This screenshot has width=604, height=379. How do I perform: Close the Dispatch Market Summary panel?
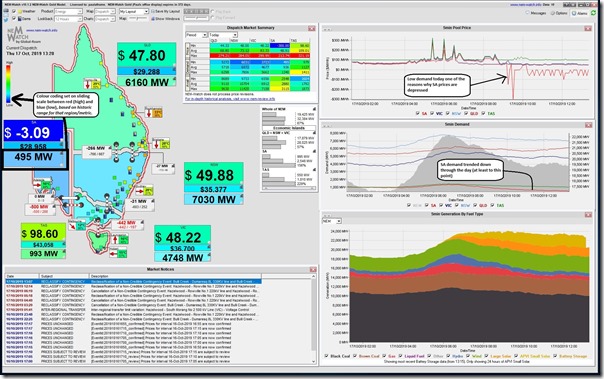pyautogui.click(x=311, y=29)
